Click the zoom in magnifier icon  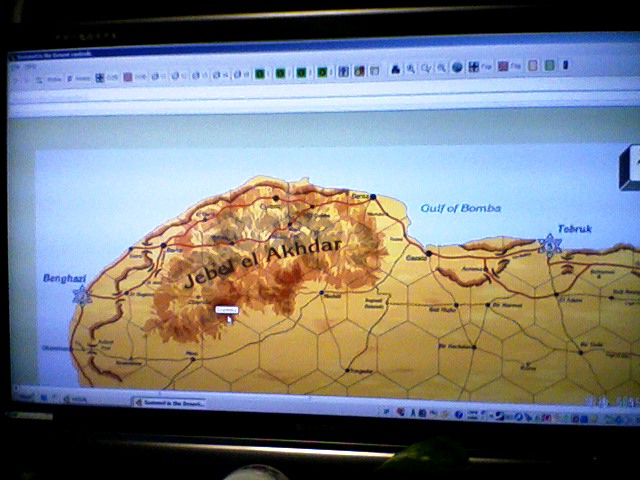point(411,69)
